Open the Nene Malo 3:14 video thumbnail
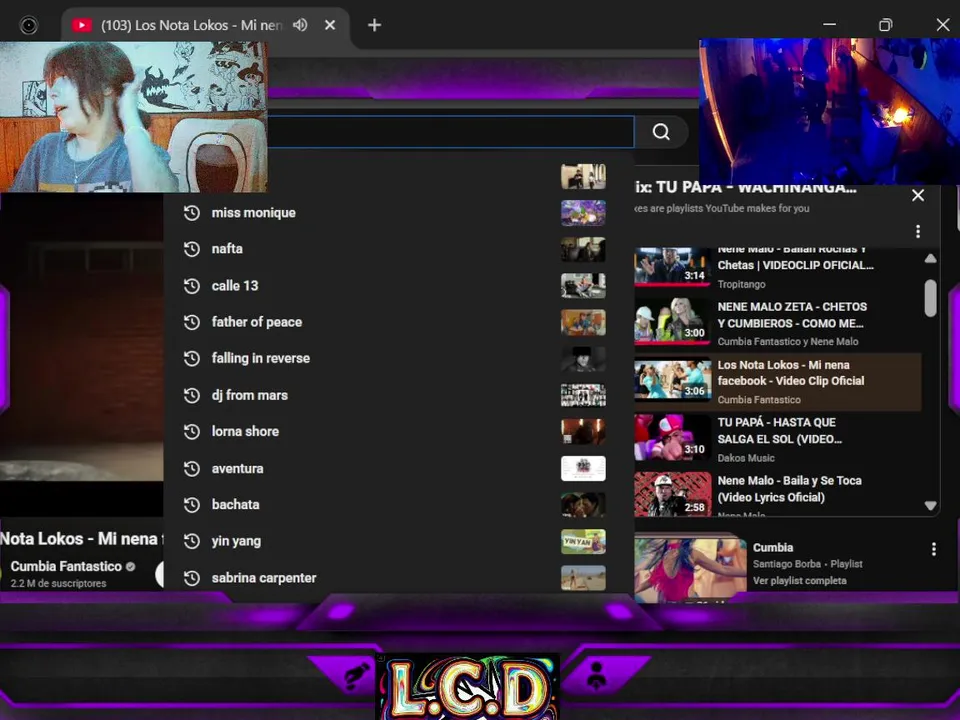Screen dimensions: 960x720 (x=672, y=266)
